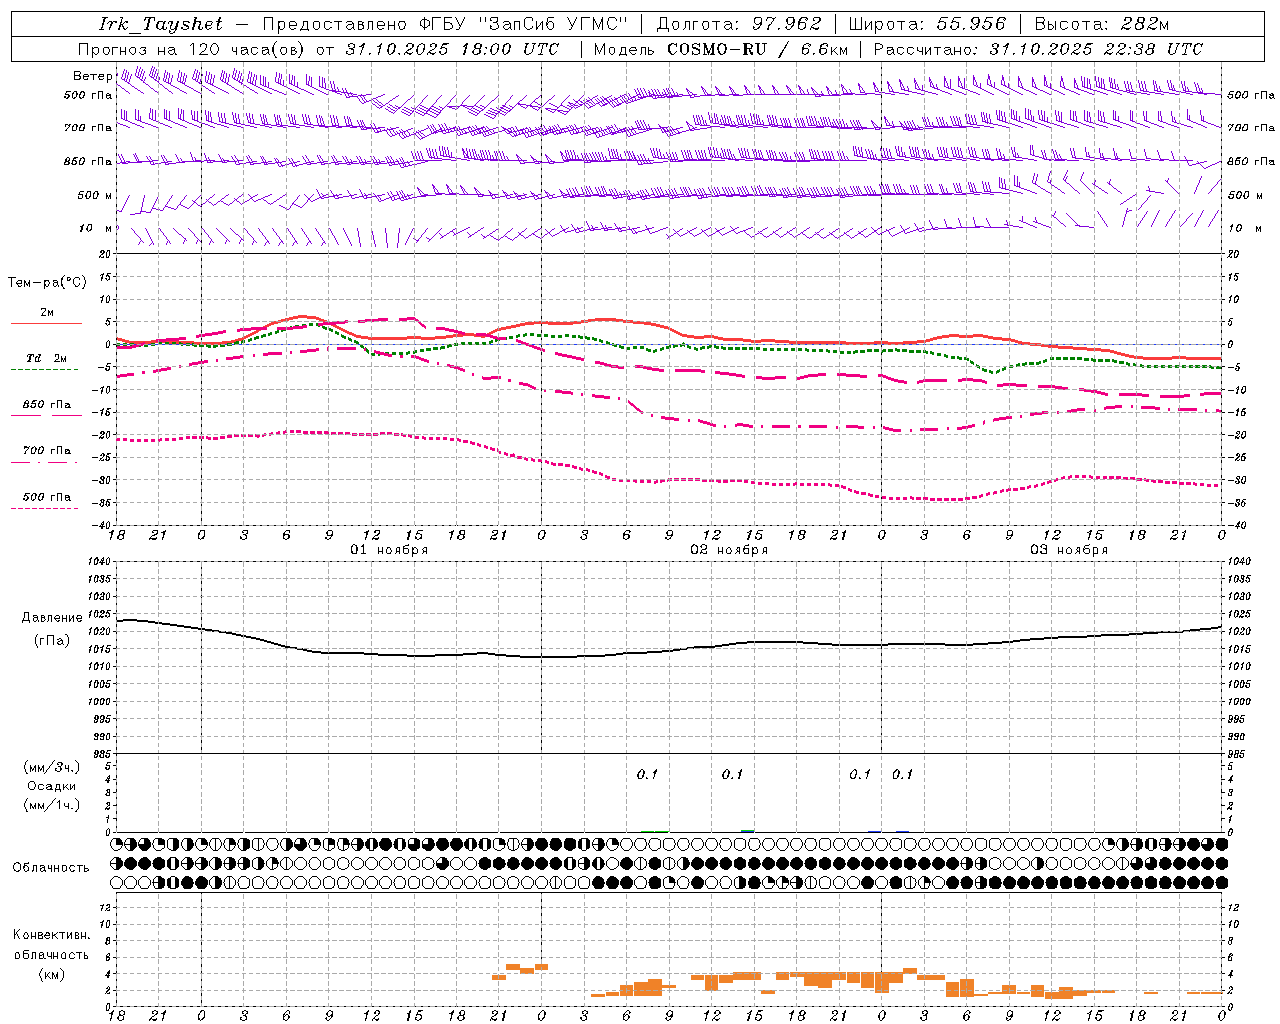The height and width of the screenshot is (1024, 1280).
Task: Click the Ветер label
Action: tap(93, 76)
